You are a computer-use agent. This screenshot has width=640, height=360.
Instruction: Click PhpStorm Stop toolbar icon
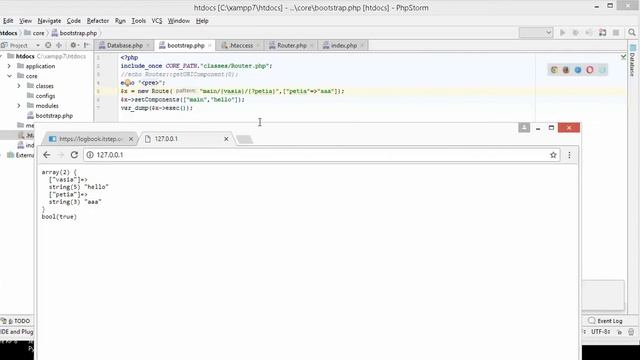[x=616, y=33]
